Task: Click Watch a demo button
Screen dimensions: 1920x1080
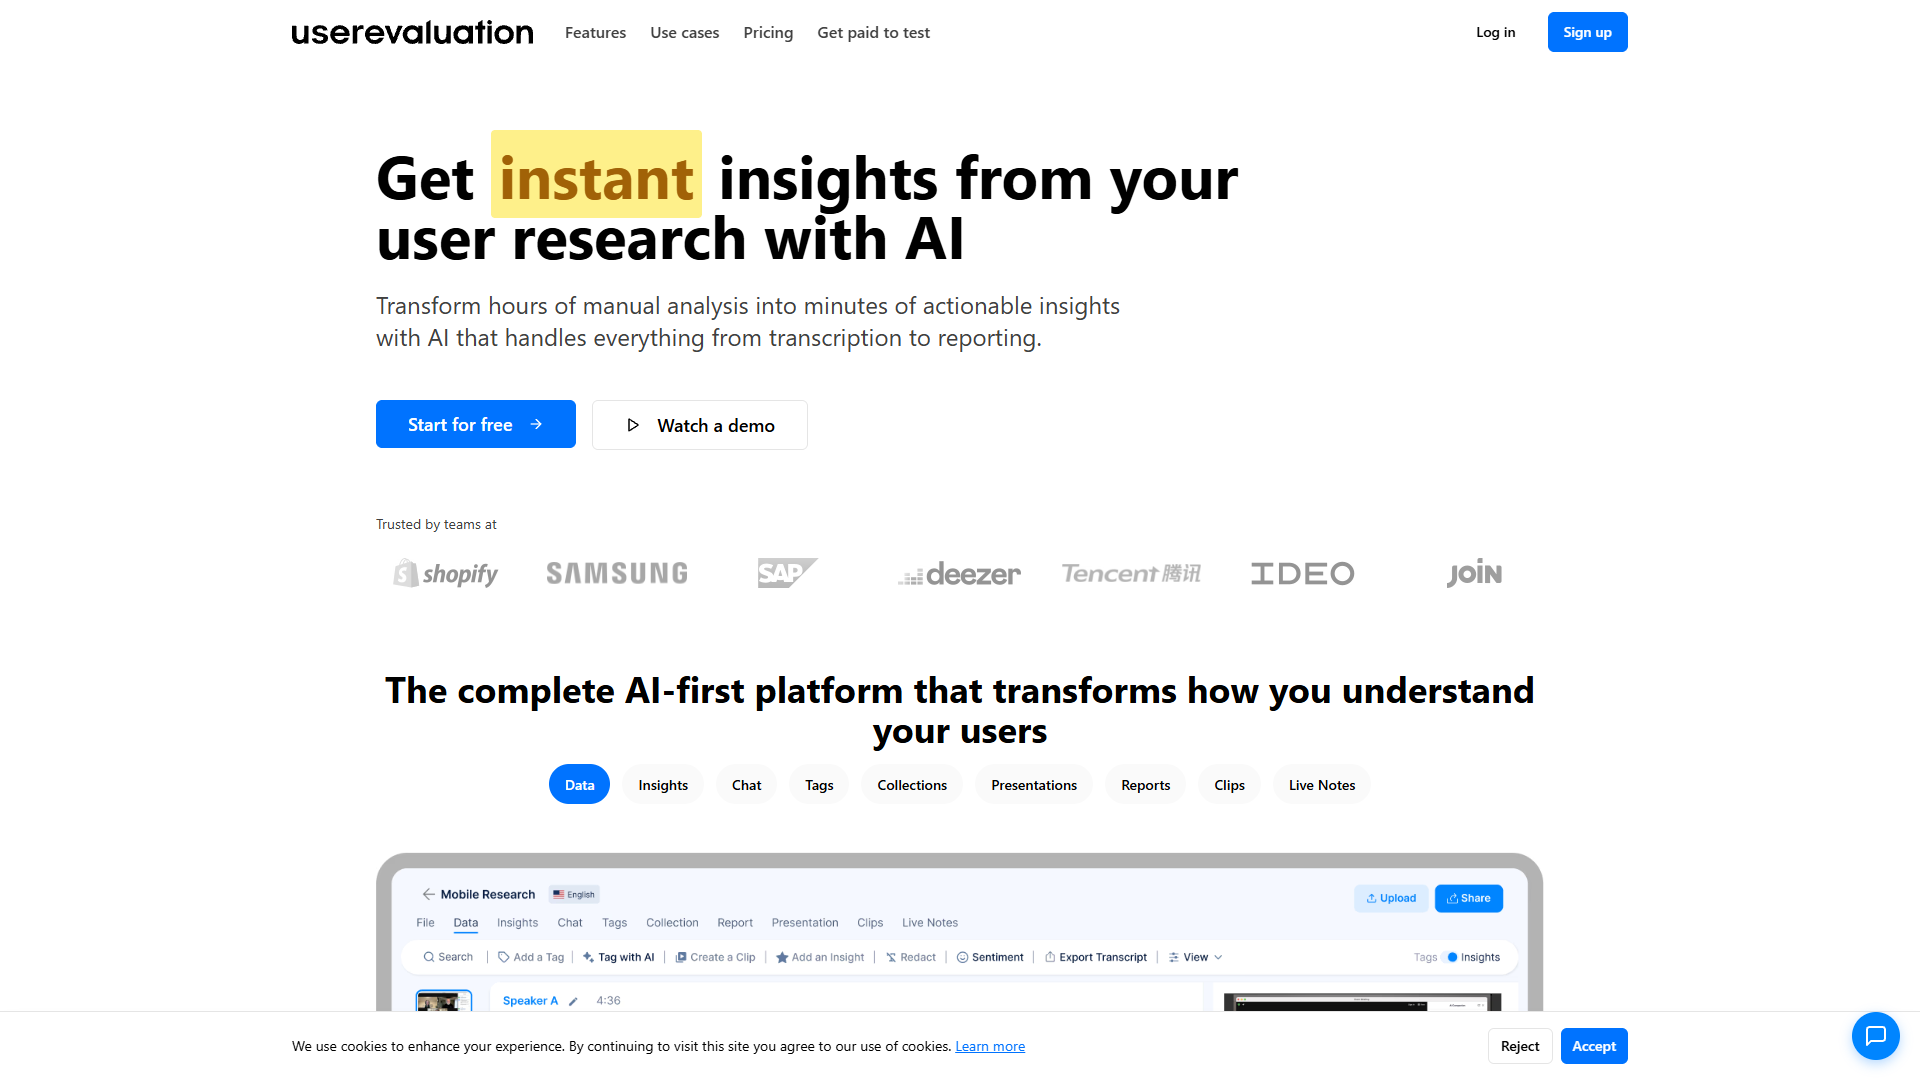Action: click(x=700, y=425)
